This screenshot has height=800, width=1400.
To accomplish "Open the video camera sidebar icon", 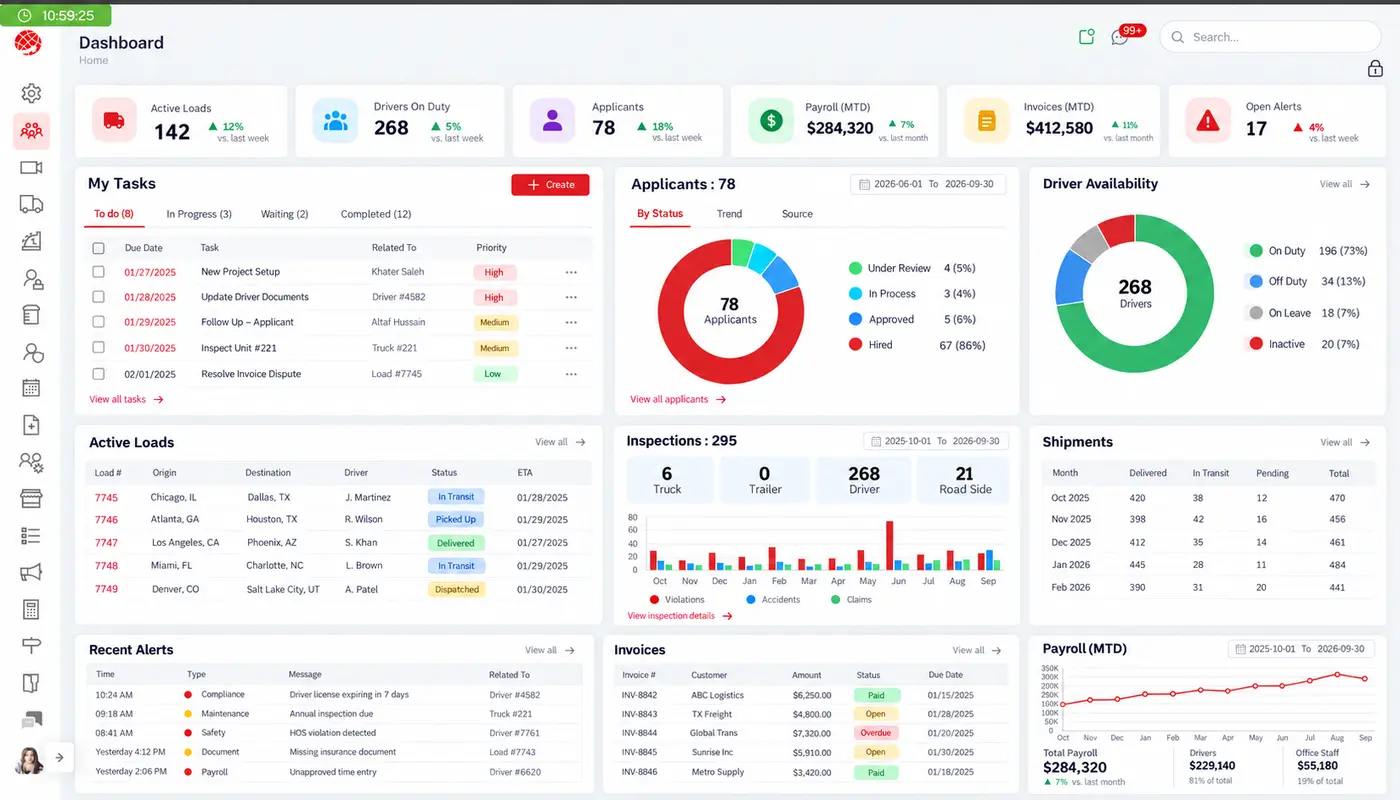I will pyautogui.click(x=31, y=168).
